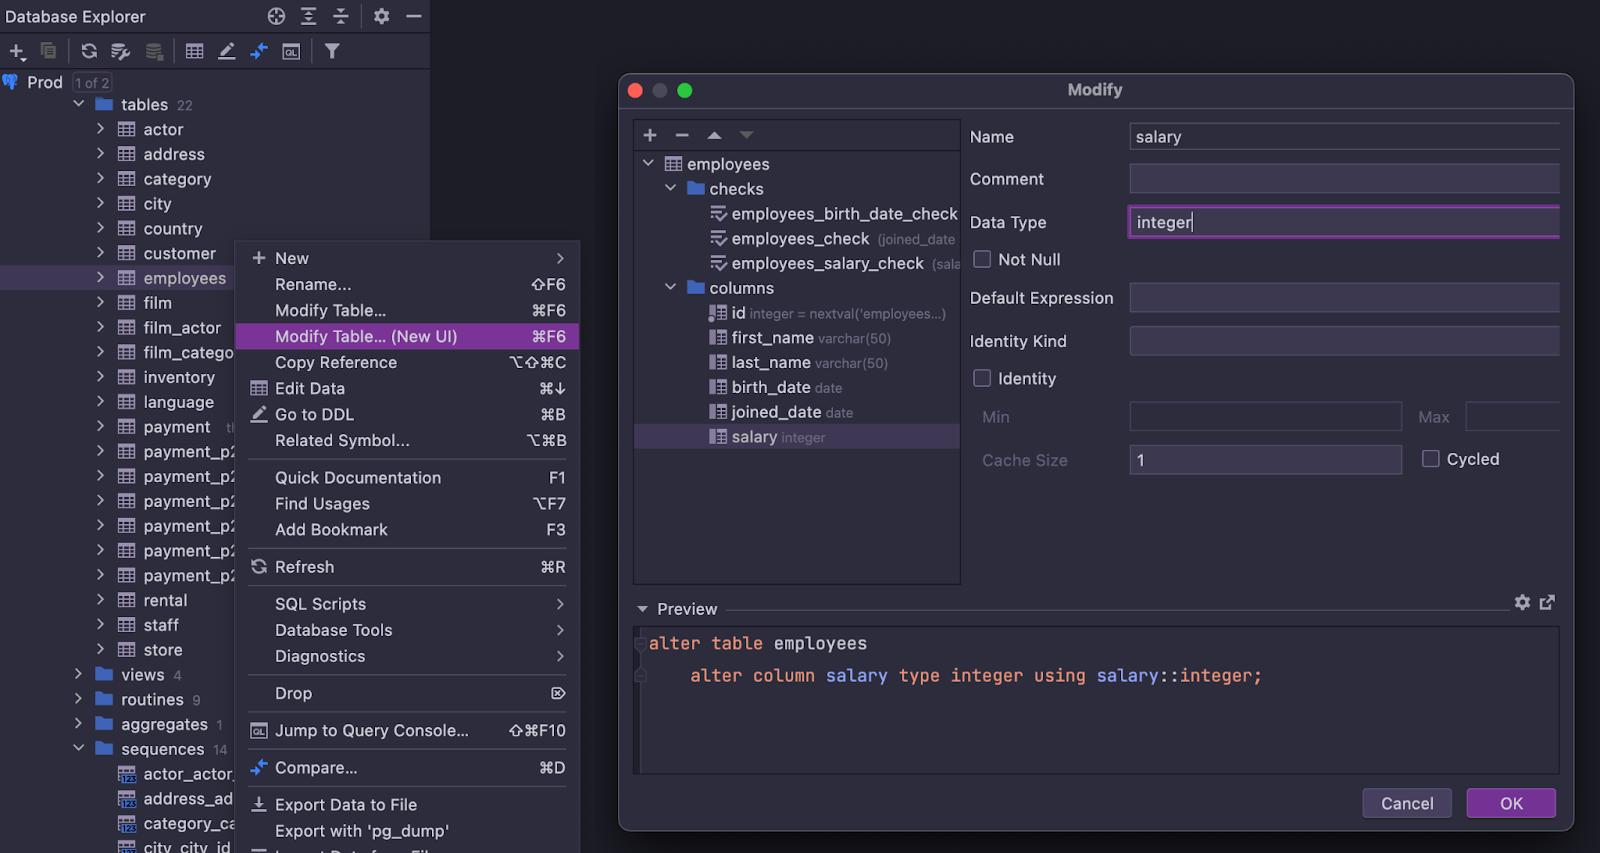
Task: Tick the Identity checkbox
Action: coord(983,378)
